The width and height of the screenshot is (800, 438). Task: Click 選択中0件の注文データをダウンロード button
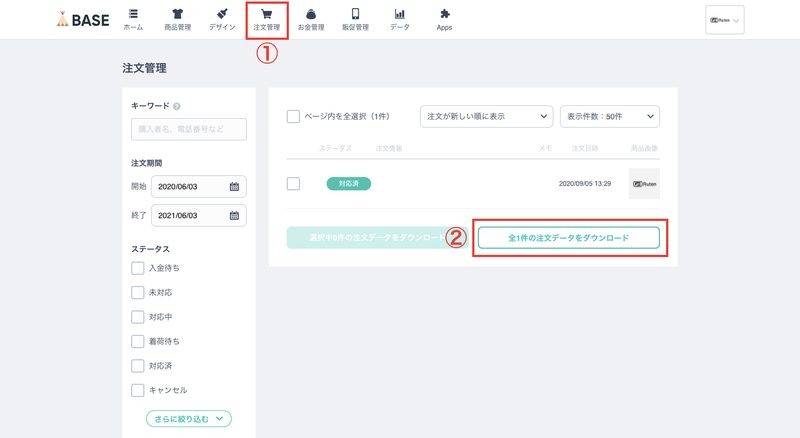pyautogui.click(x=378, y=238)
